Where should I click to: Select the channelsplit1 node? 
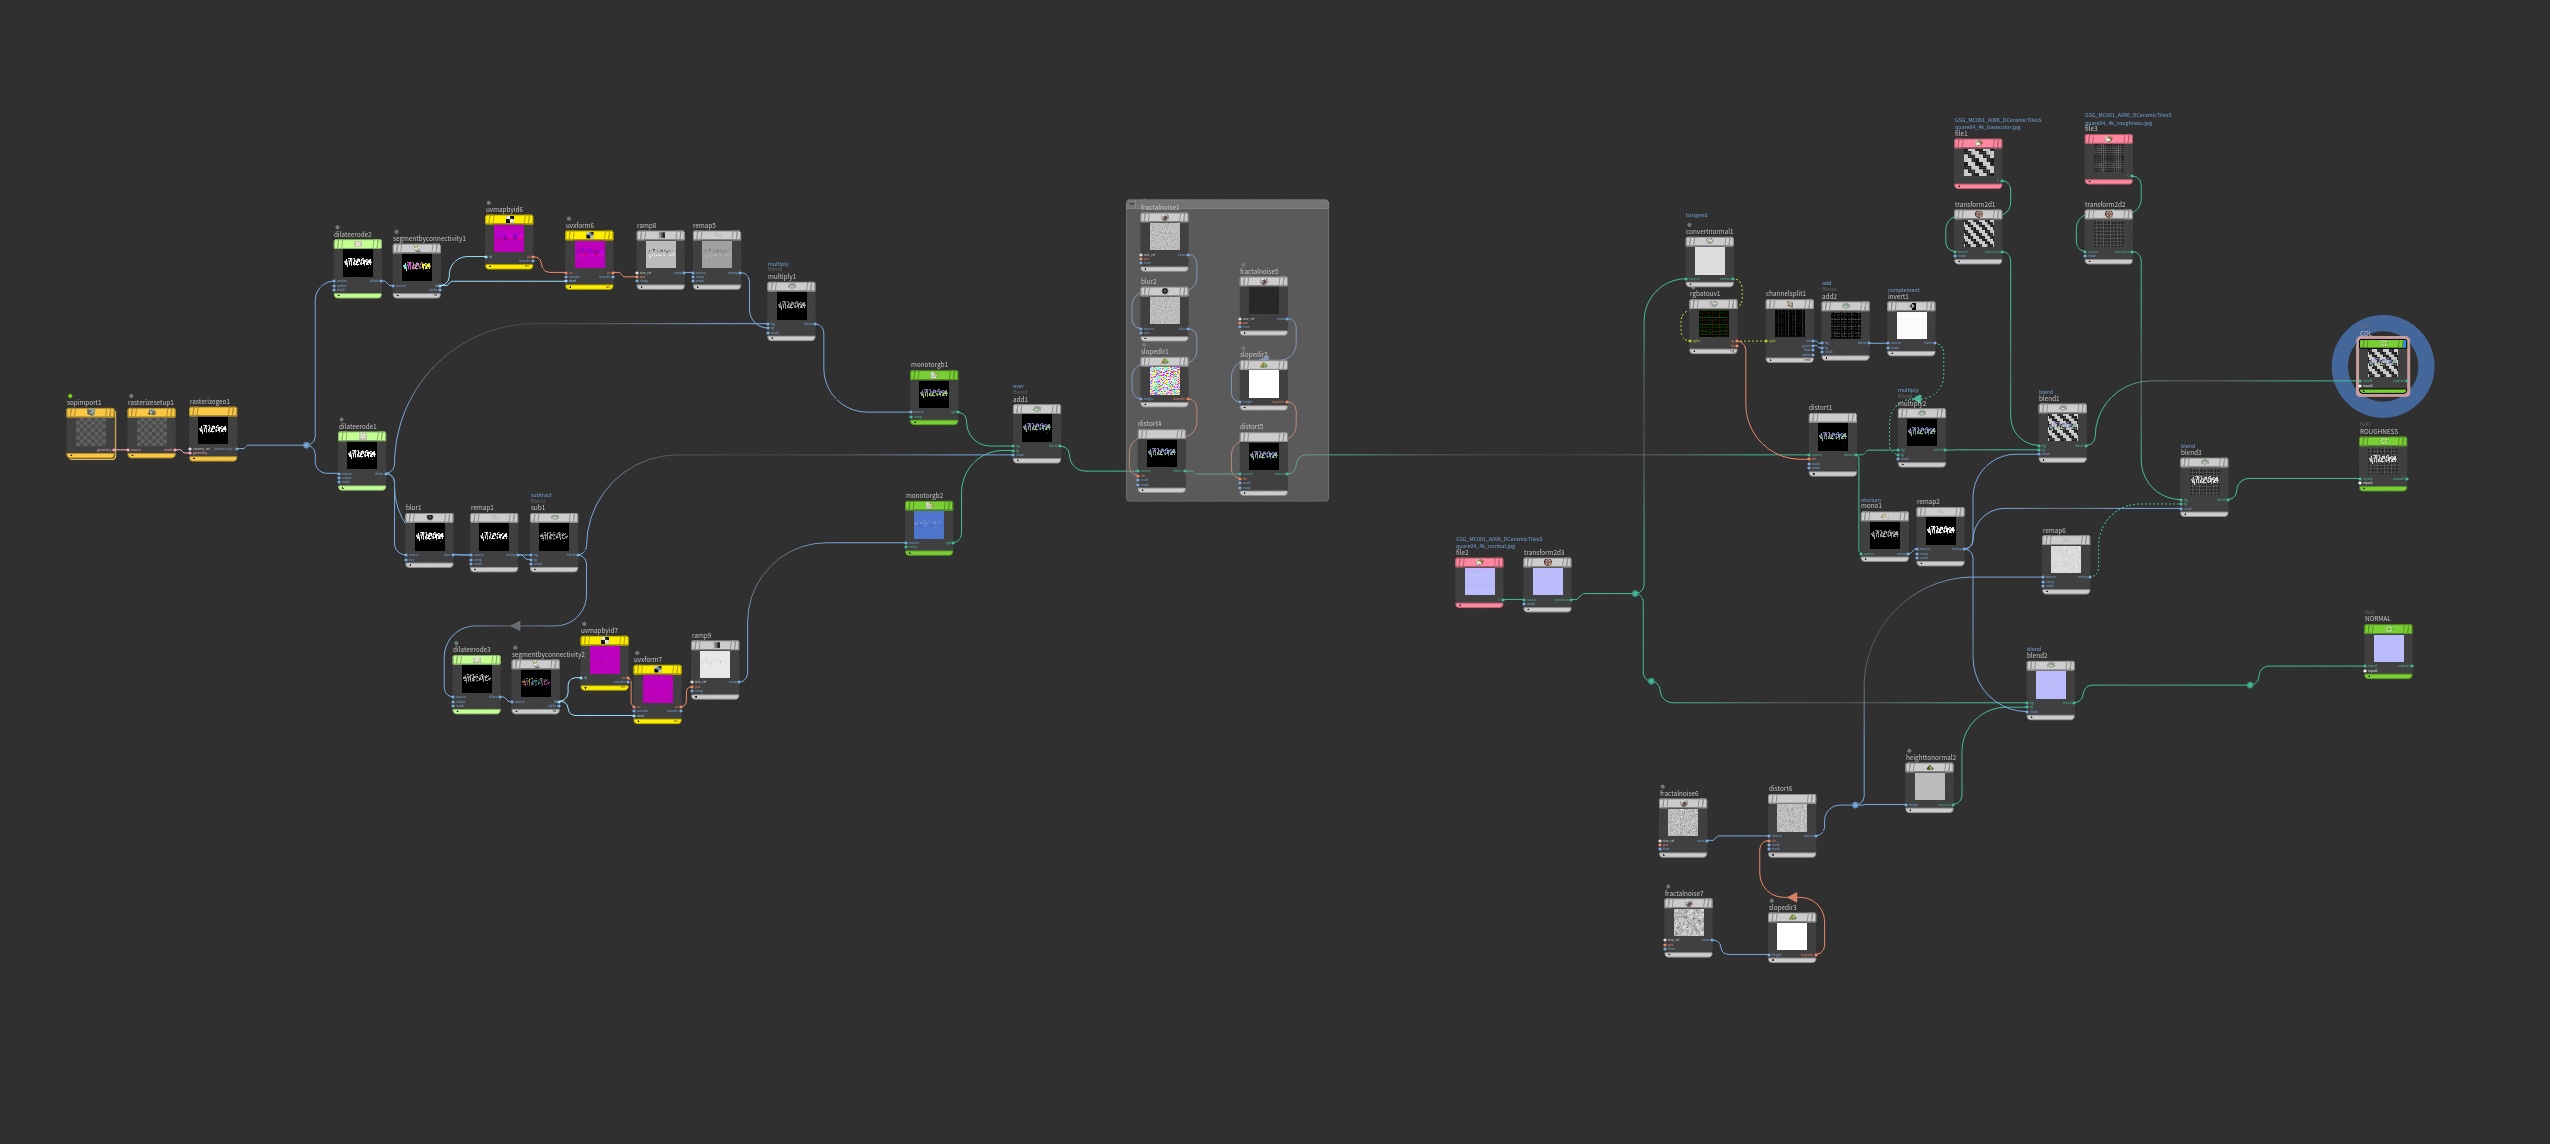(x=1790, y=330)
